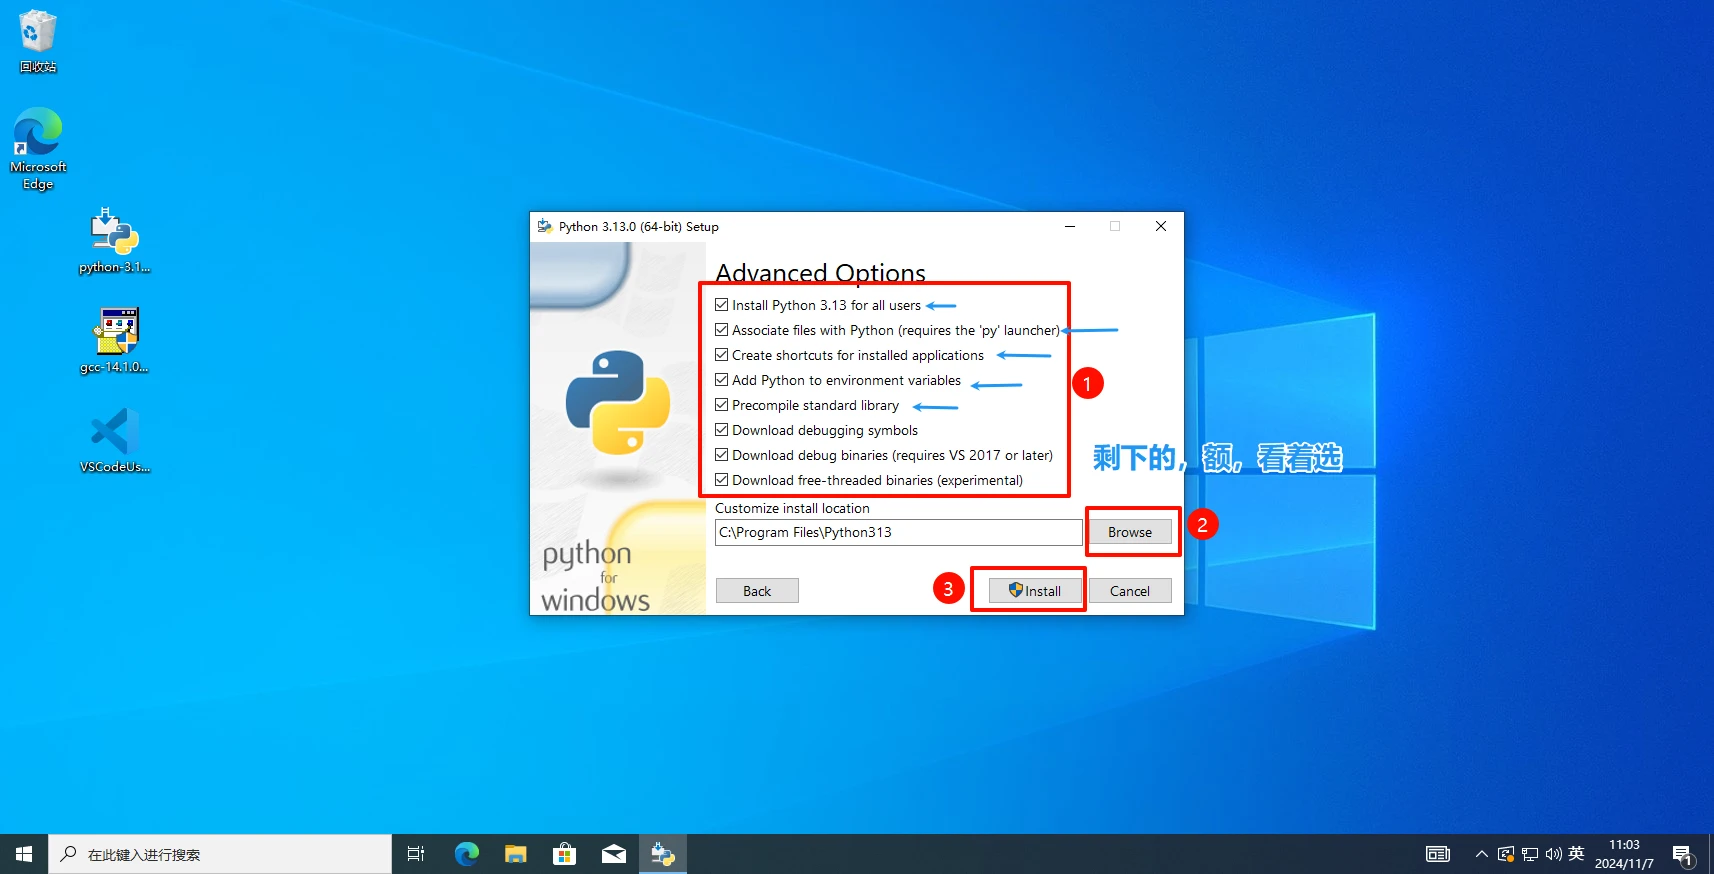The width and height of the screenshot is (1714, 874).
Task: Open Microsoft Store from the taskbar
Action: 564,854
